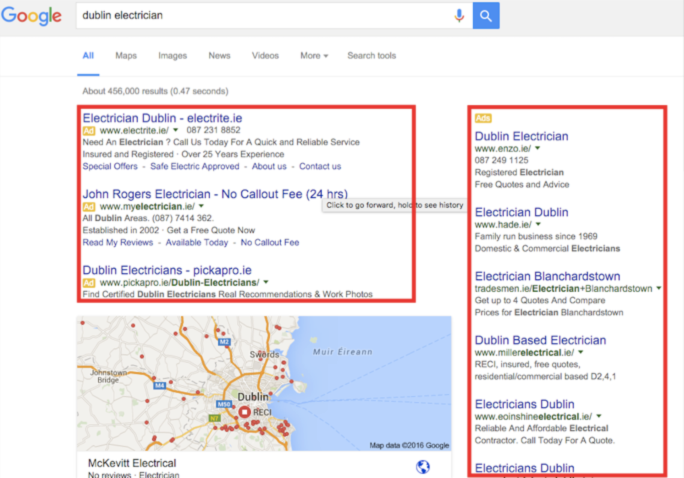684x478 pixels.
Task: Click the yellow Ads label in sidebar
Action: point(483,118)
